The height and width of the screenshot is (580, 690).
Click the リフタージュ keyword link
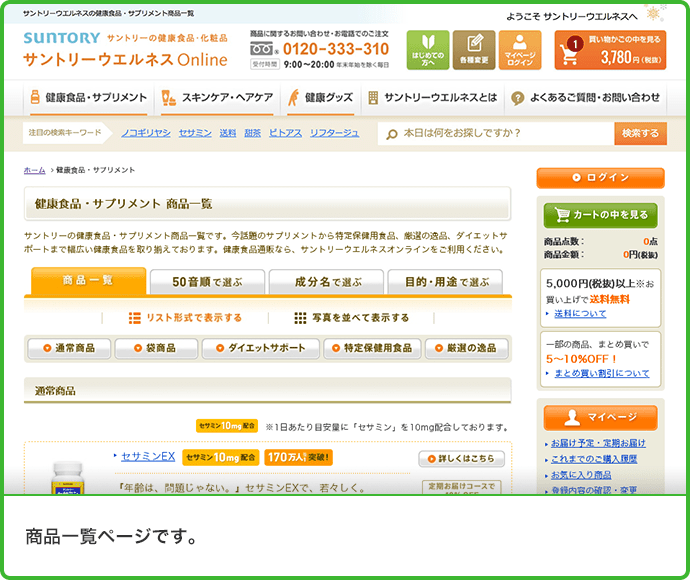(x=334, y=133)
